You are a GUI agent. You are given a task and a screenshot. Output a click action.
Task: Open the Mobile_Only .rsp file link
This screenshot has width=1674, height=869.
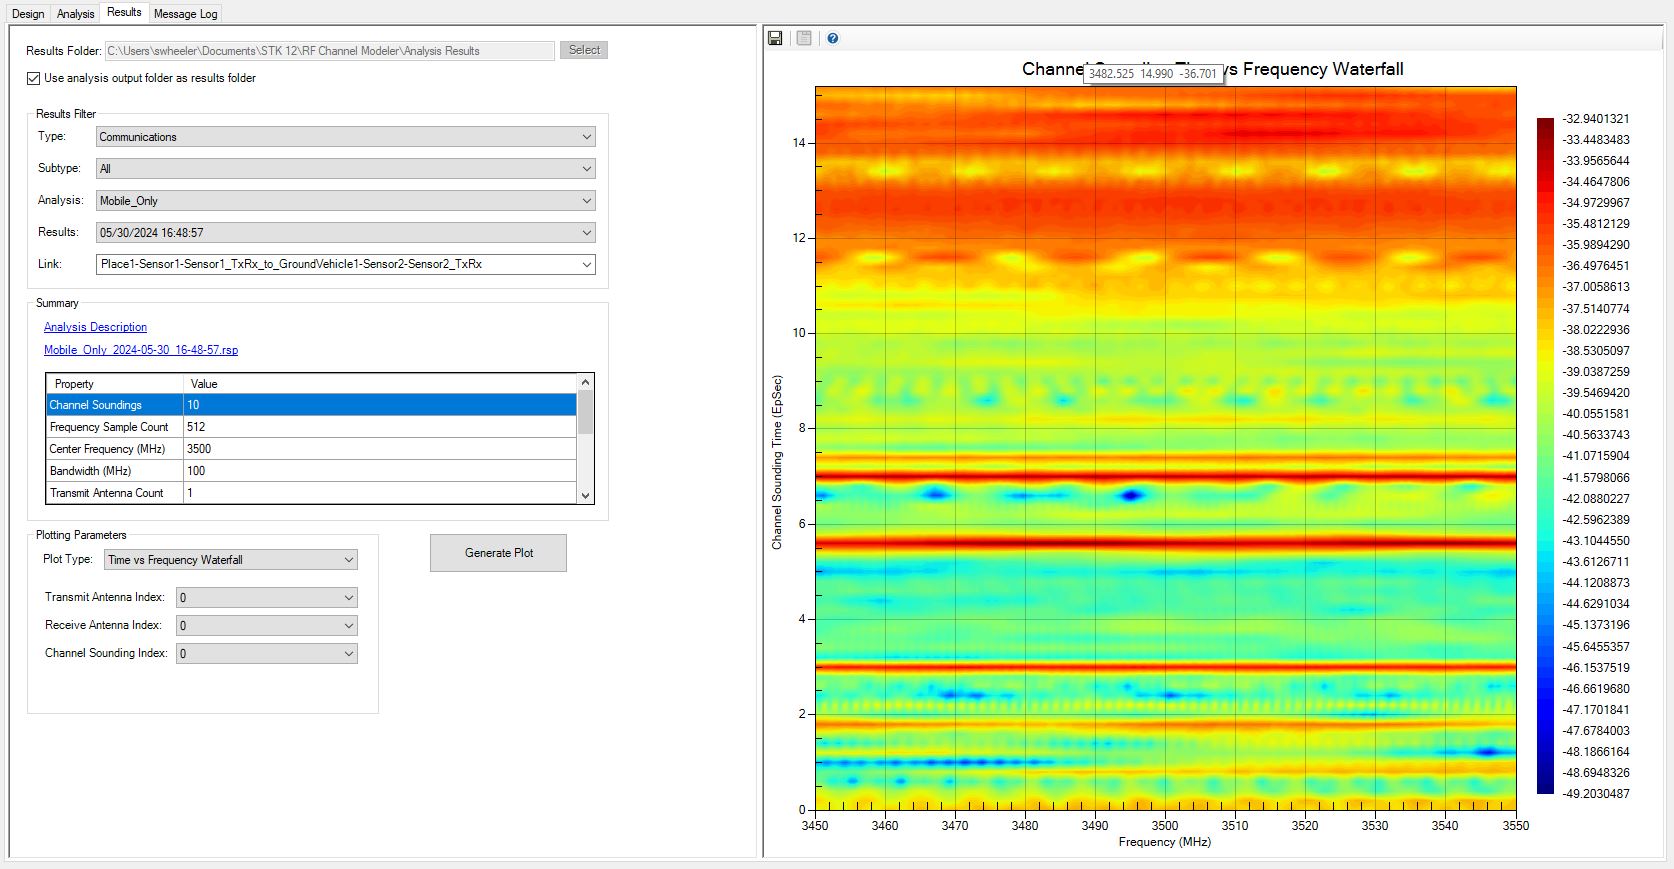[x=141, y=350]
